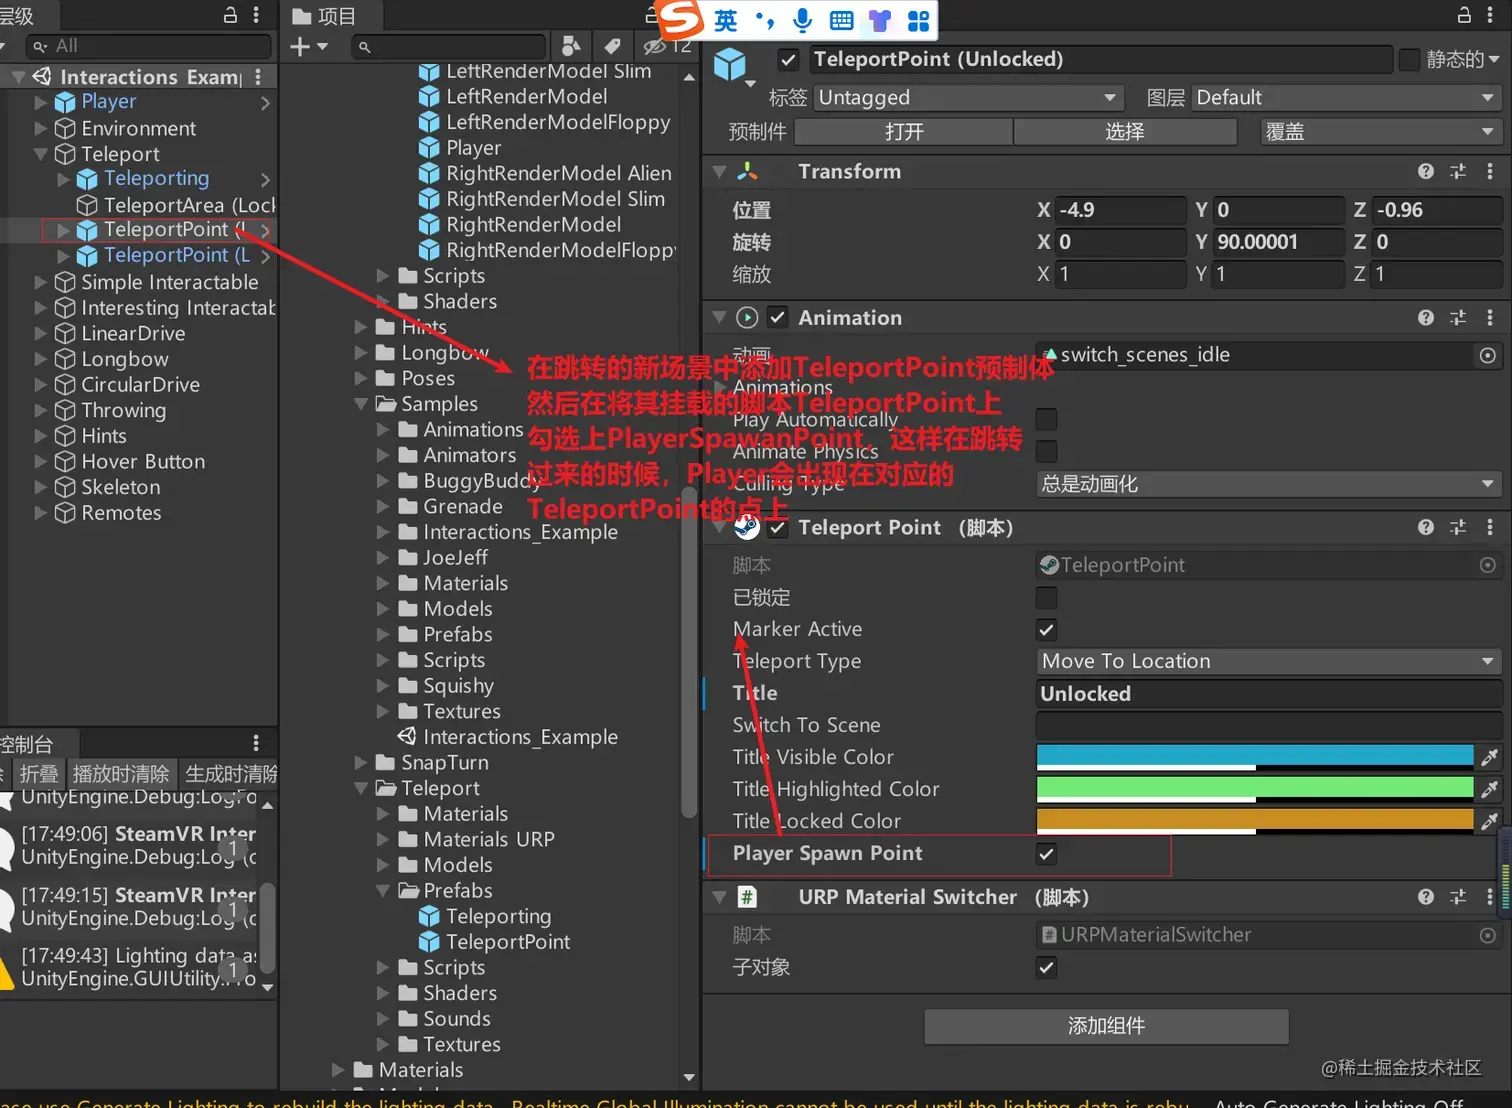The height and width of the screenshot is (1108, 1512).
Task: Click the Inspector lock icon
Action: point(1464,14)
